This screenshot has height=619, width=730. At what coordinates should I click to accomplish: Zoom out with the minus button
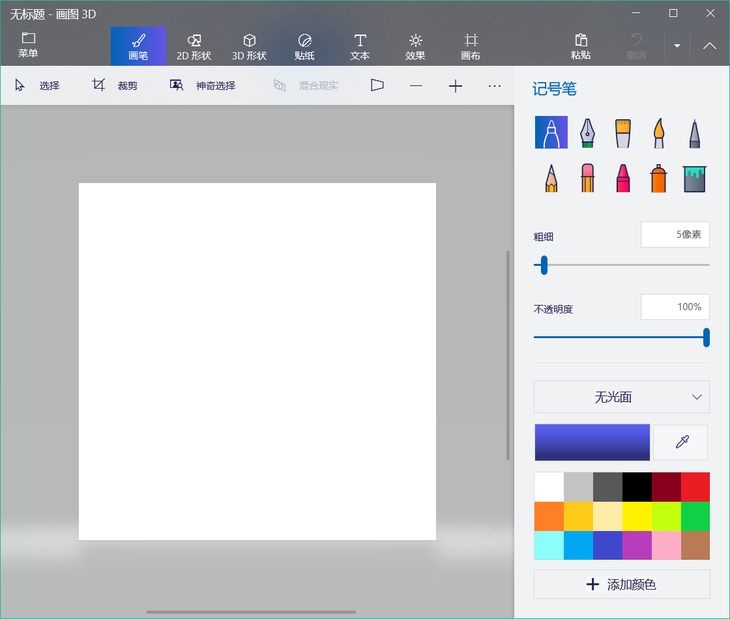[416, 86]
